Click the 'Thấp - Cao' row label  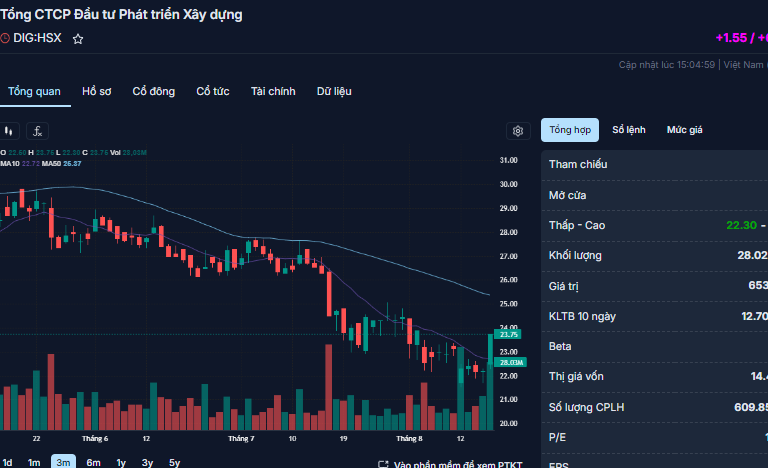point(576,225)
